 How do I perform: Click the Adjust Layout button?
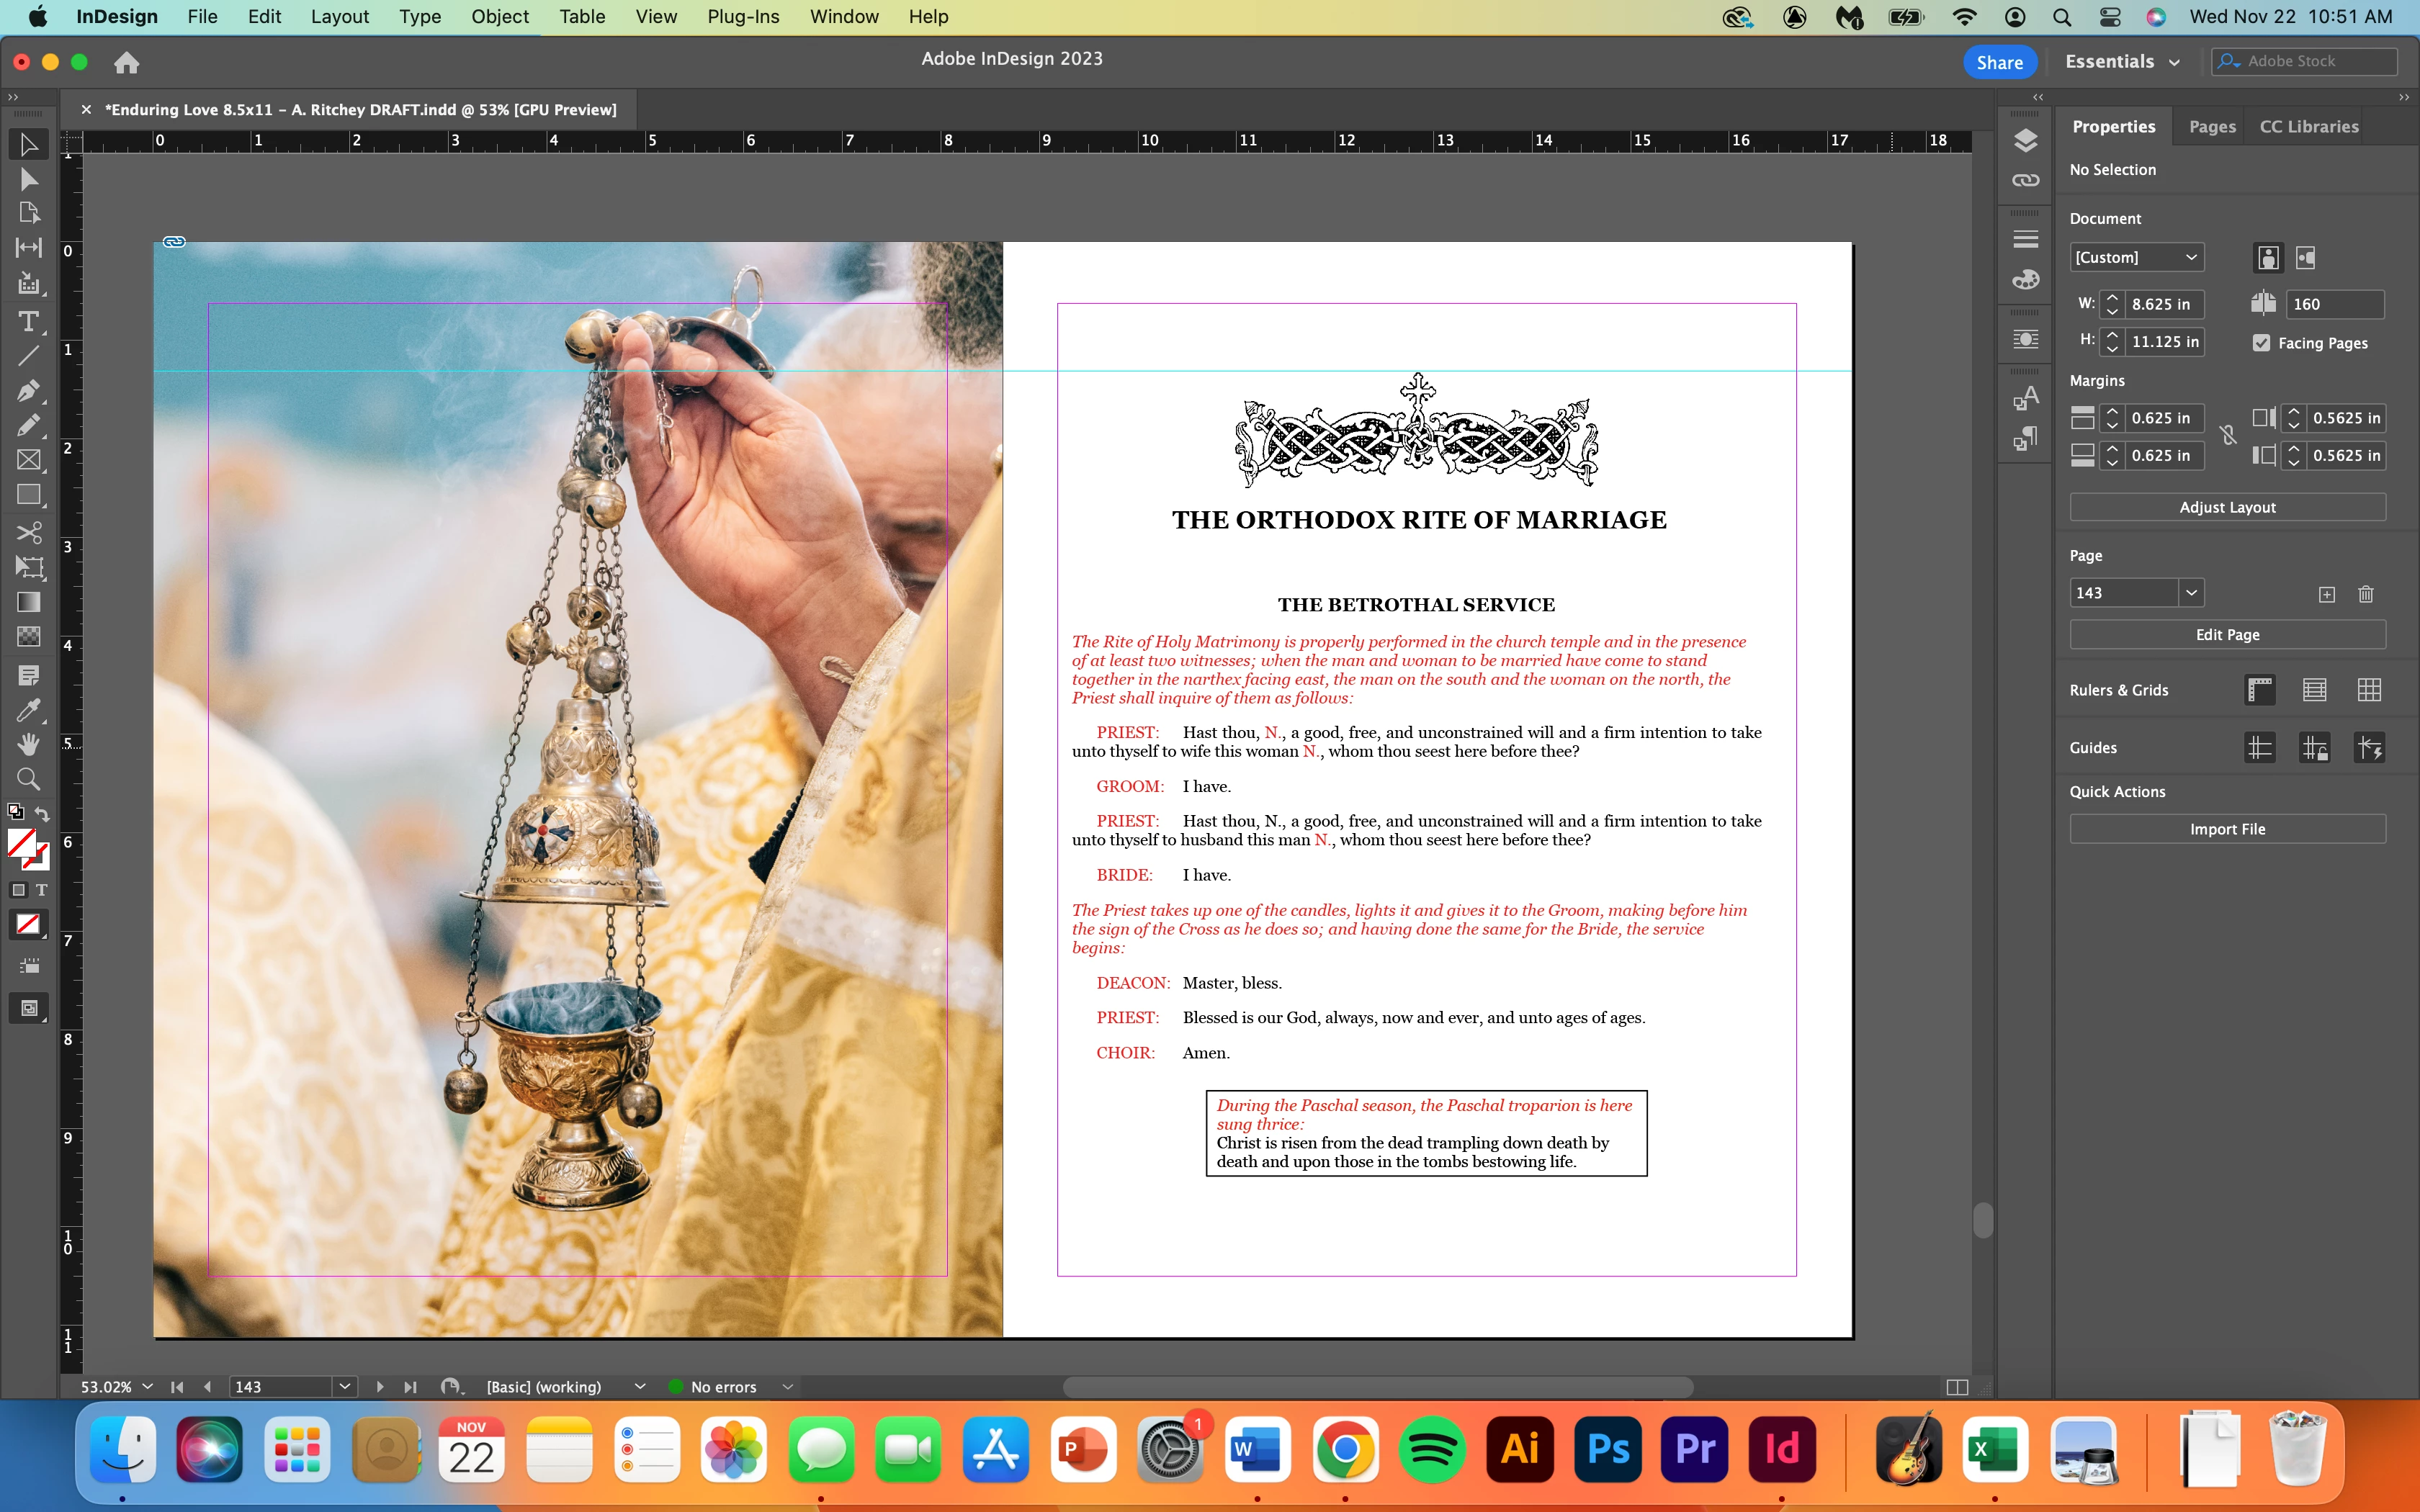(2226, 507)
